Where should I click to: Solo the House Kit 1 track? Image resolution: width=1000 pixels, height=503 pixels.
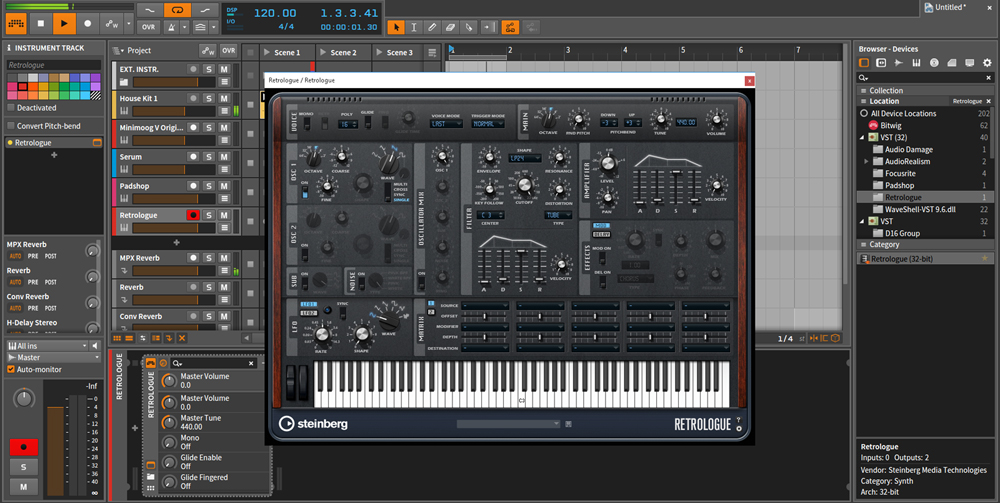point(208,99)
